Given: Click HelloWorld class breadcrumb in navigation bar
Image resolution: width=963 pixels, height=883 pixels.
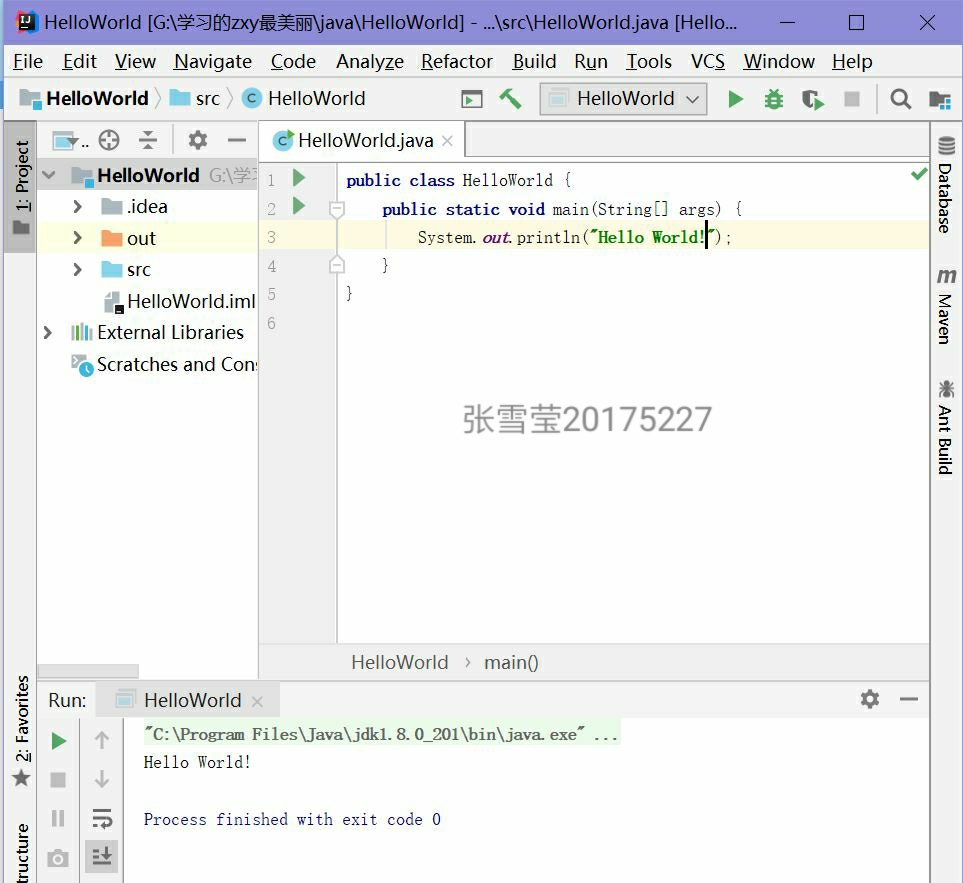Looking at the screenshot, I should [x=304, y=98].
